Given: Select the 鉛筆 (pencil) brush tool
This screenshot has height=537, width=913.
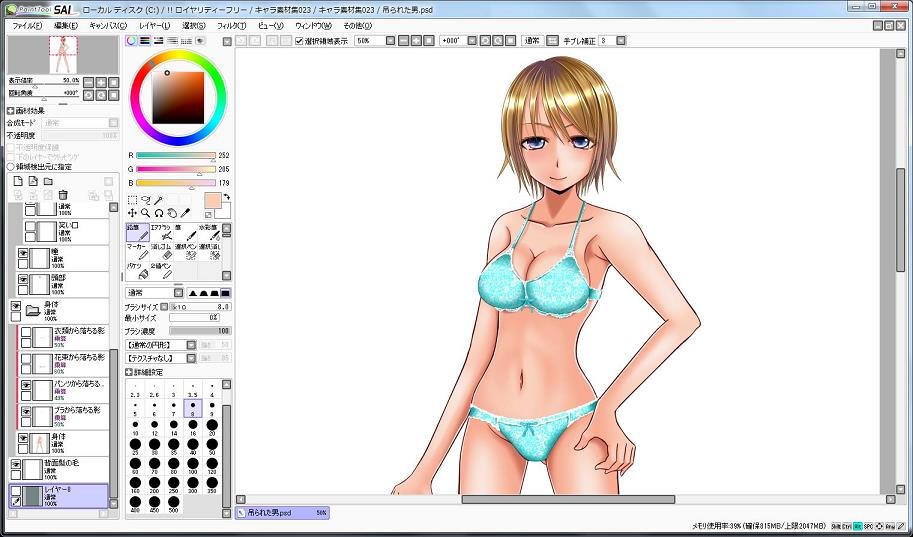Looking at the screenshot, I should coord(136,233).
